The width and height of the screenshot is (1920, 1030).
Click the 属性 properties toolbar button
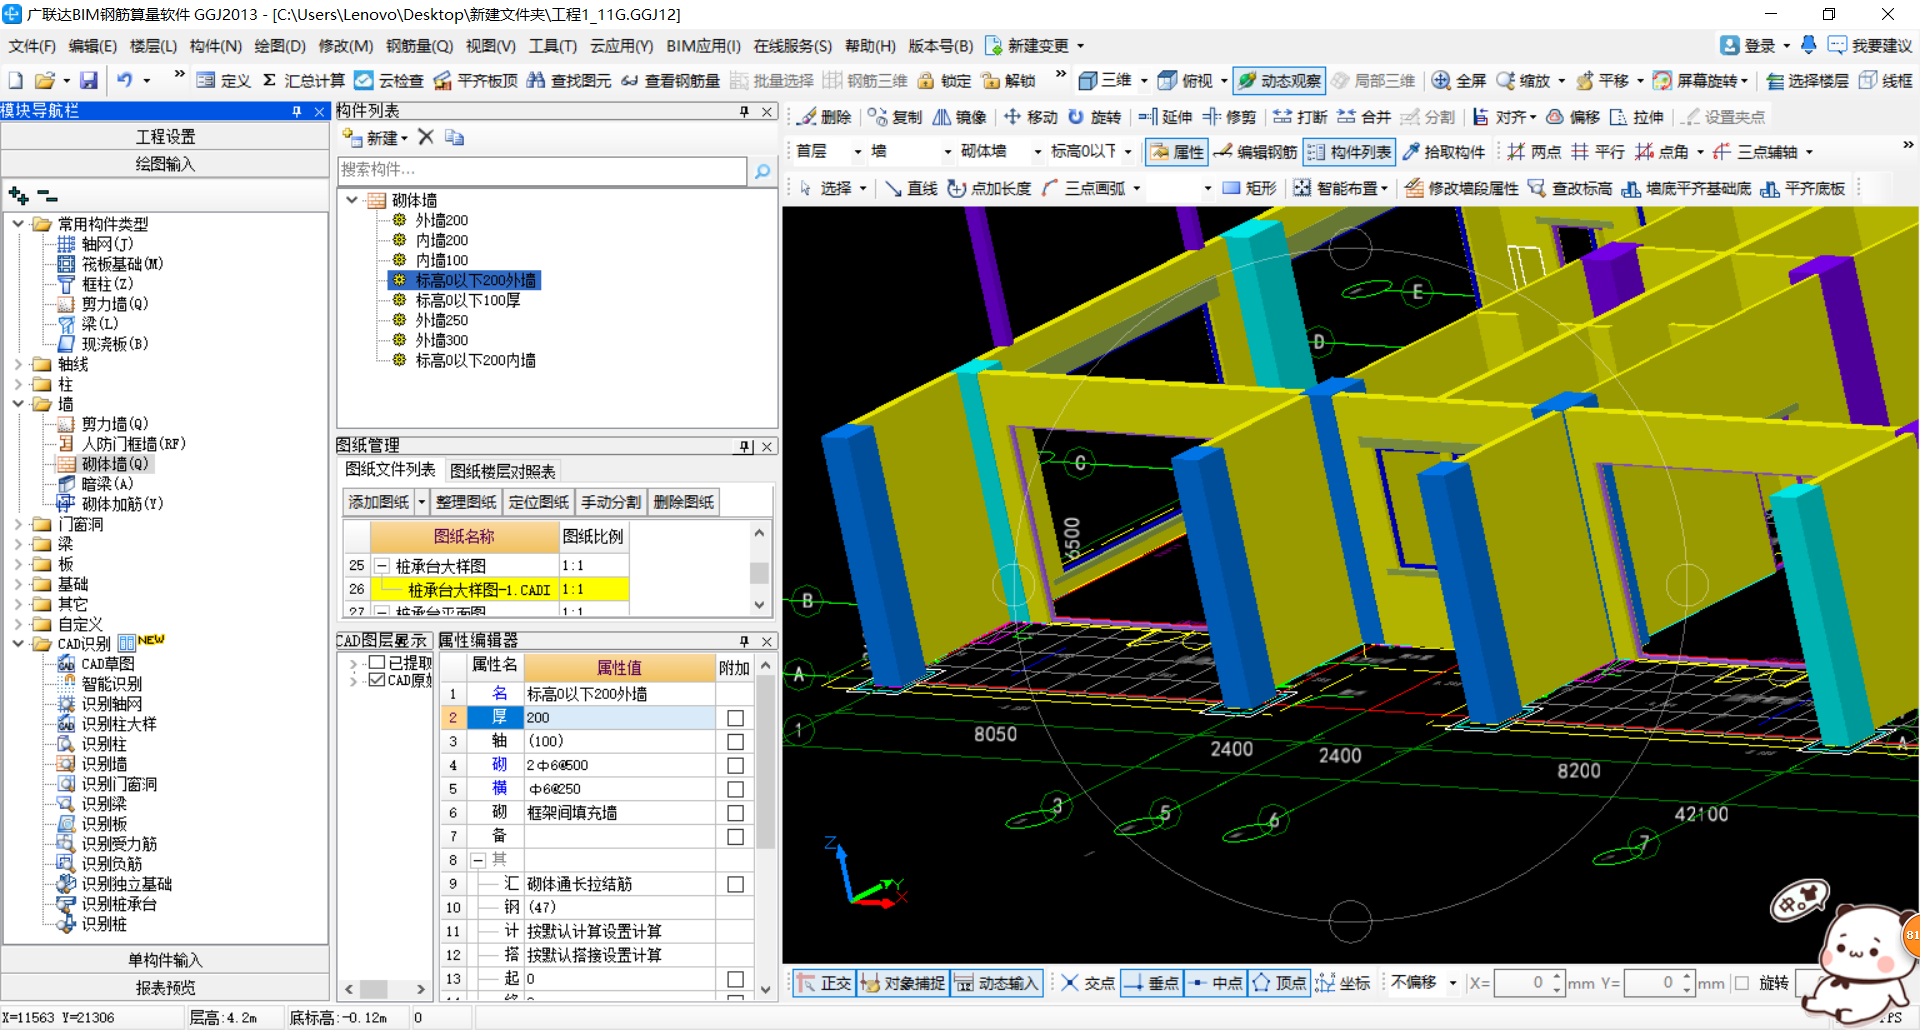coord(1176,152)
